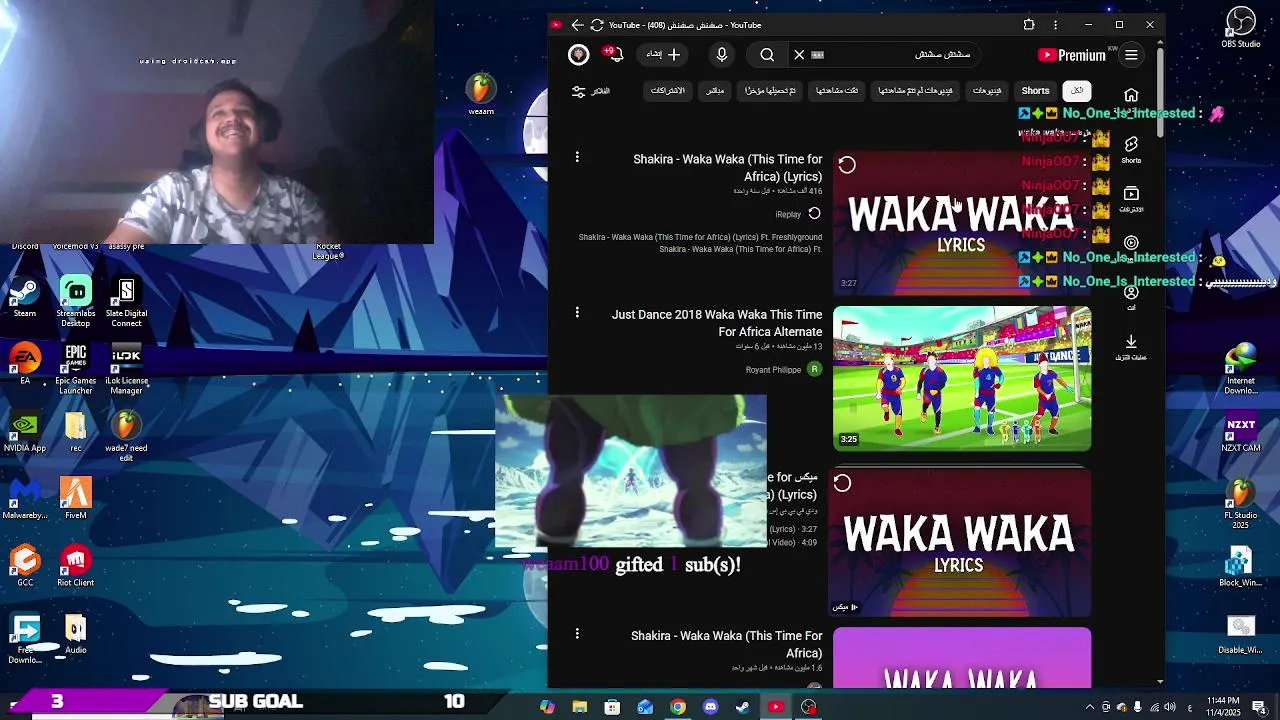
Task: Select the 'الكل' (All) filter chip
Action: coord(1077,91)
